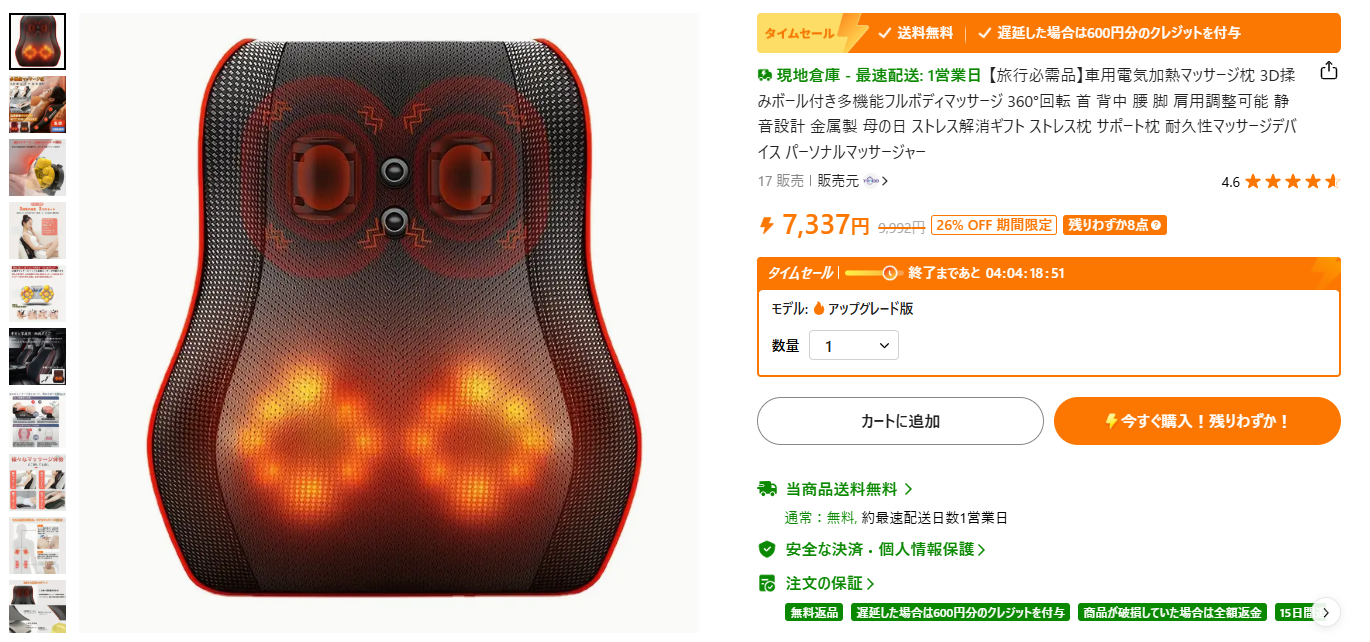The height and width of the screenshot is (642, 1370).
Task: Click the share icon beside product title
Action: (x=1328, y=71)
